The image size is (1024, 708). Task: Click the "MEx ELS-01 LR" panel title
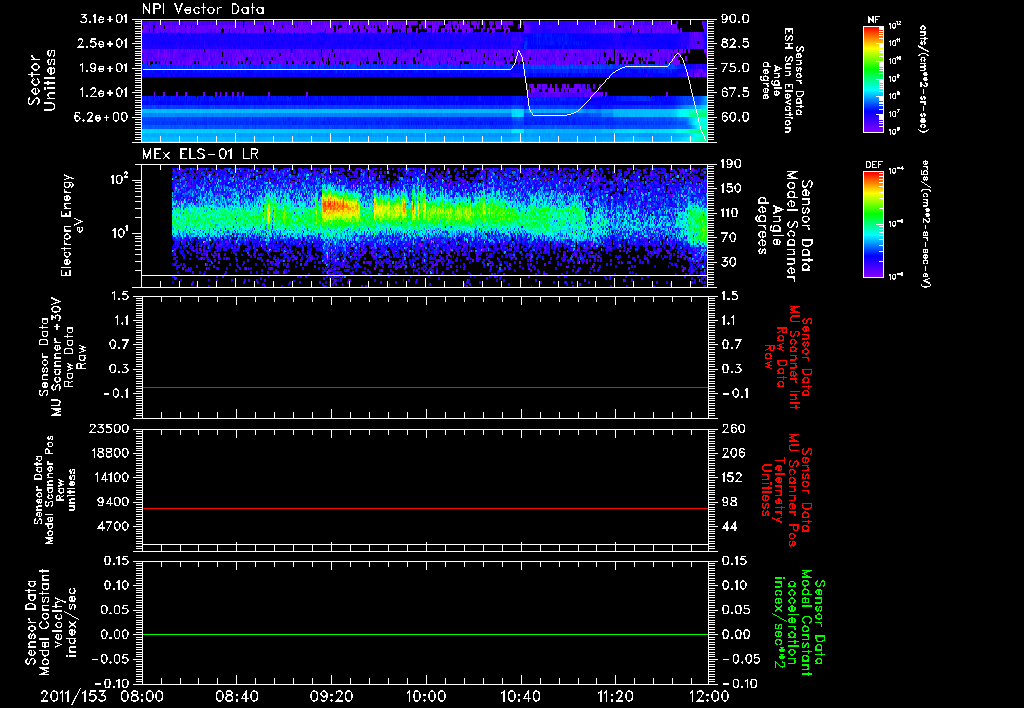pos(199,155)
